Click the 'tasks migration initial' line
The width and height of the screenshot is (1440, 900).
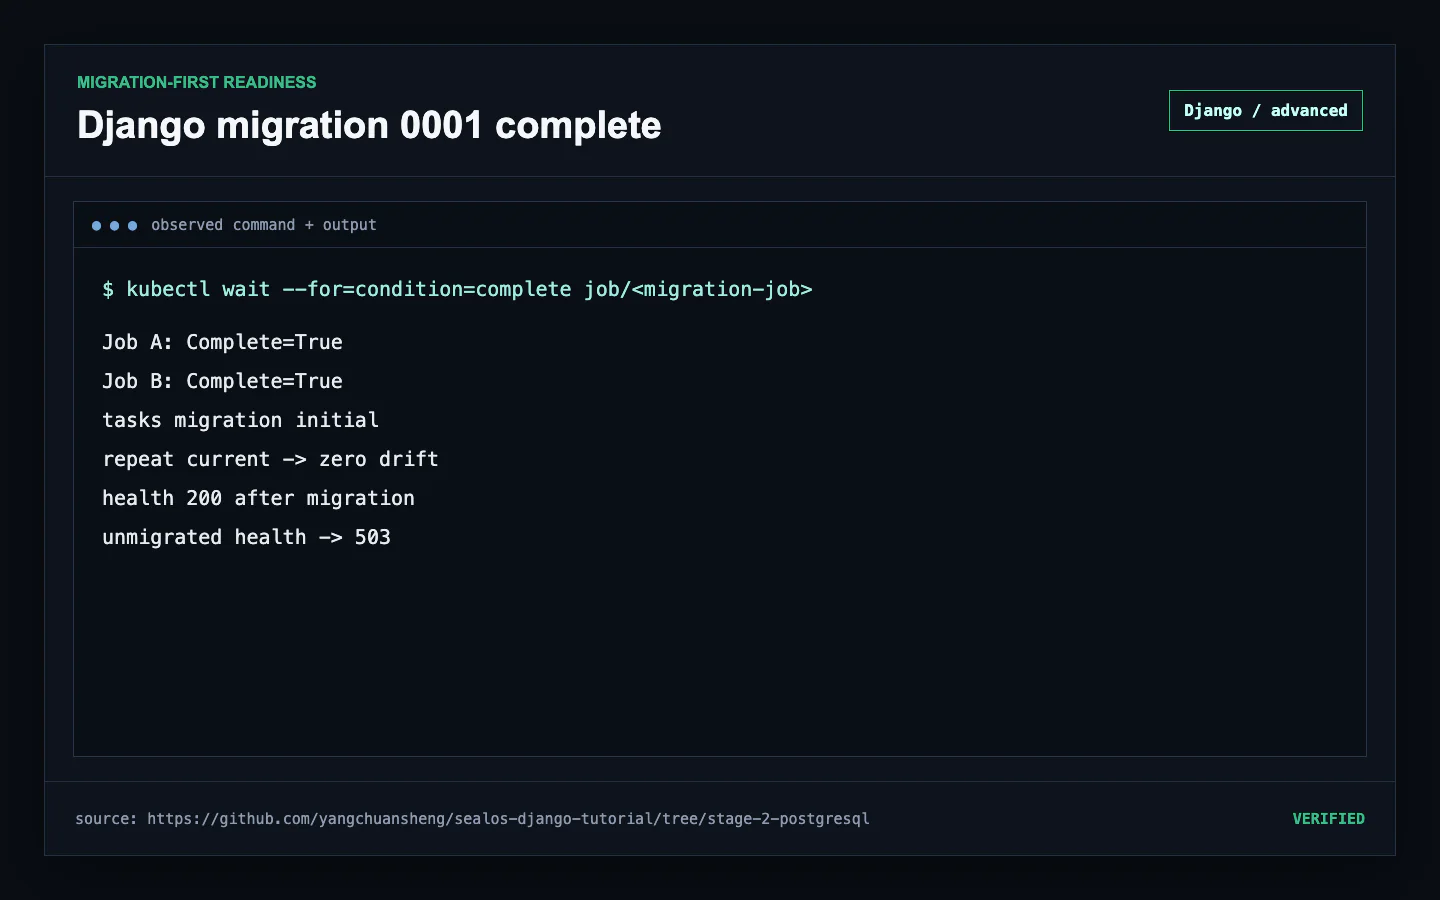[240, 420]
